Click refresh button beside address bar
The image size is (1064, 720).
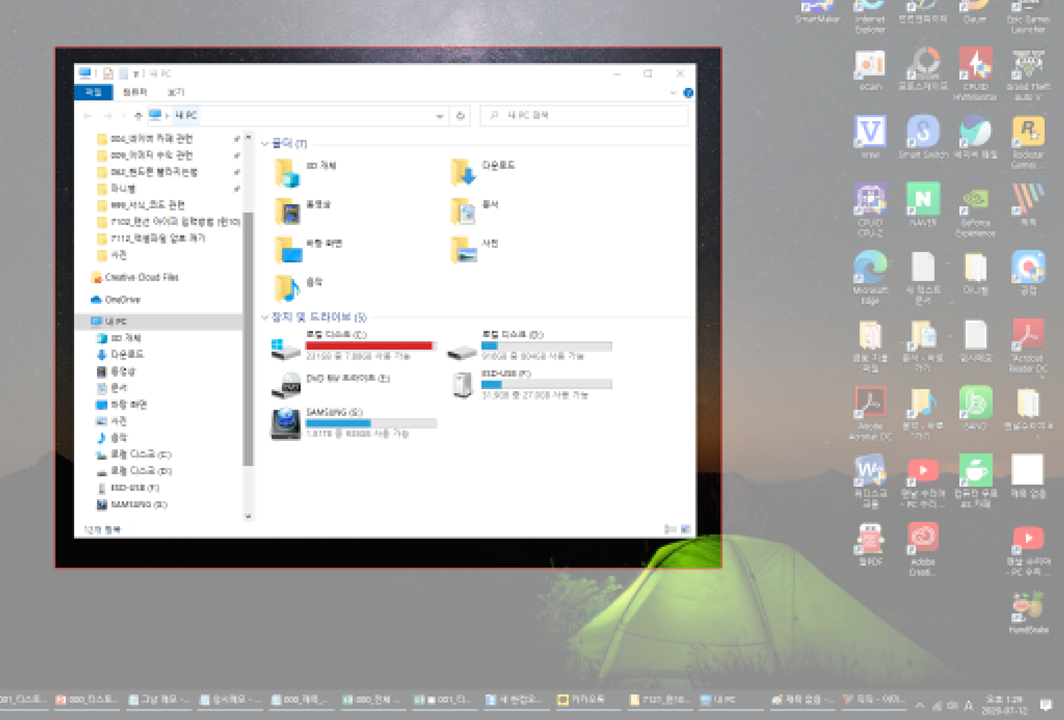tap(460, 116)
